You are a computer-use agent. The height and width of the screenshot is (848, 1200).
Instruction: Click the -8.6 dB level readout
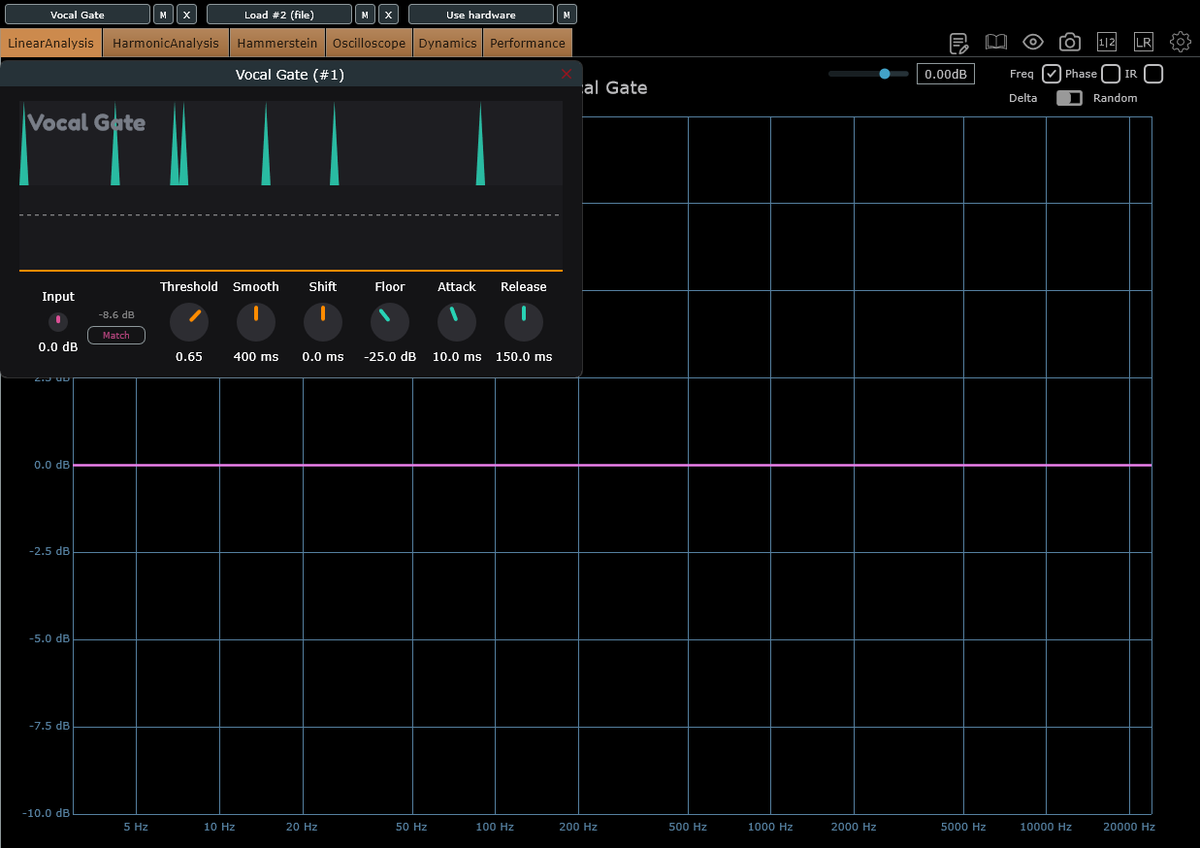coord(116,314)
